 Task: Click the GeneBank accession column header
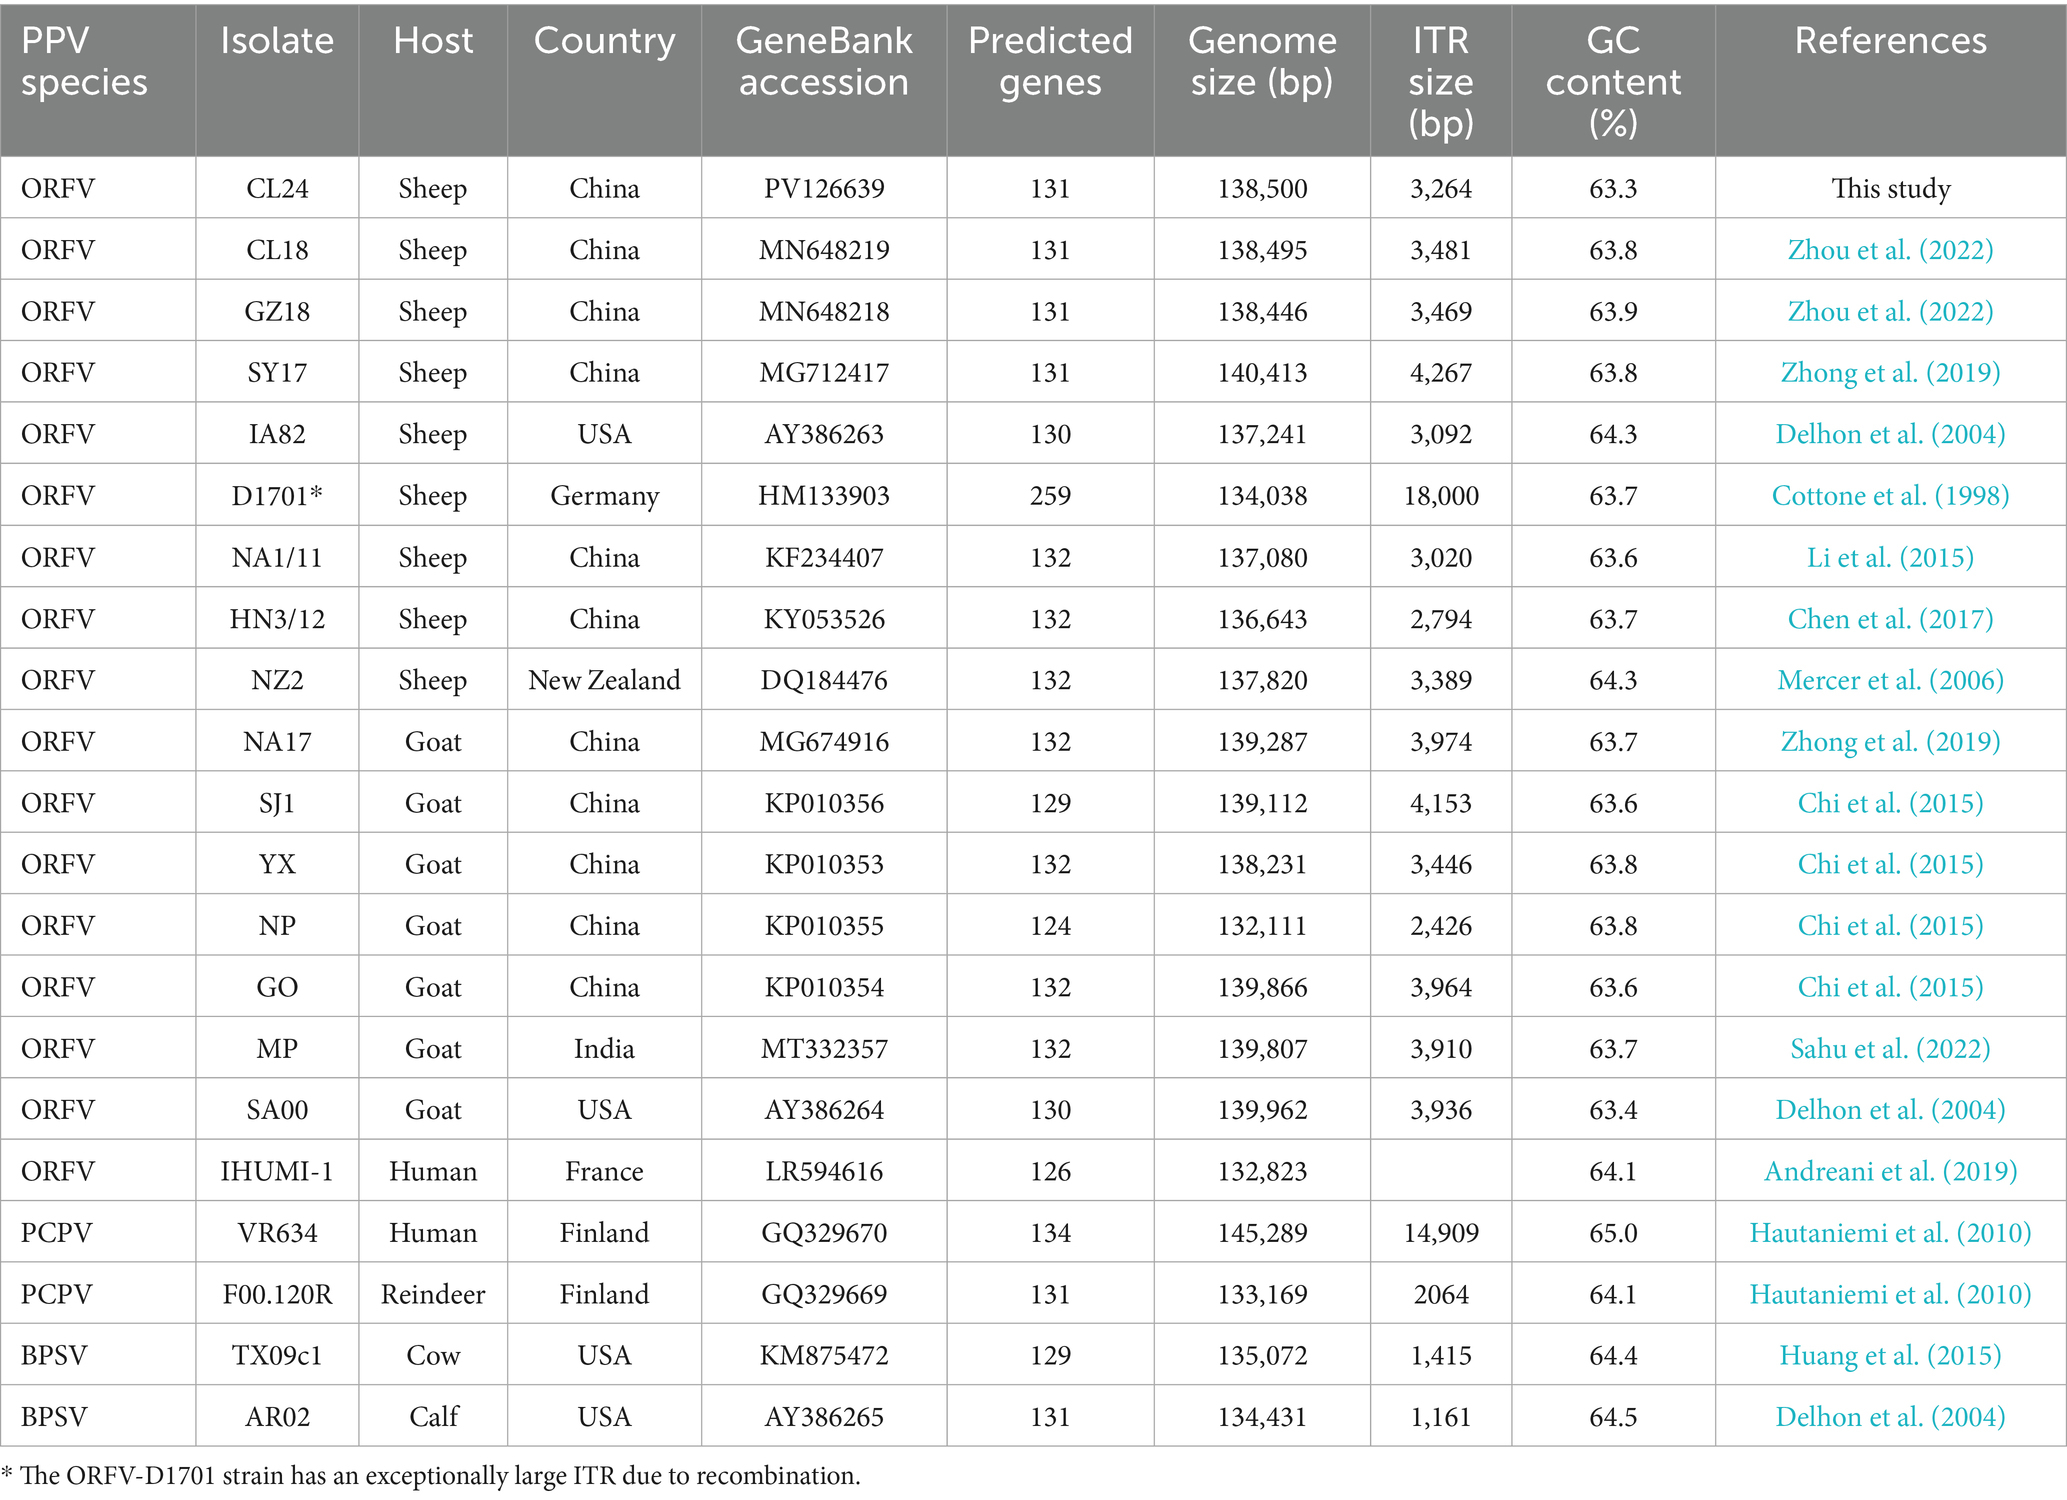click(x=823, y=61)
